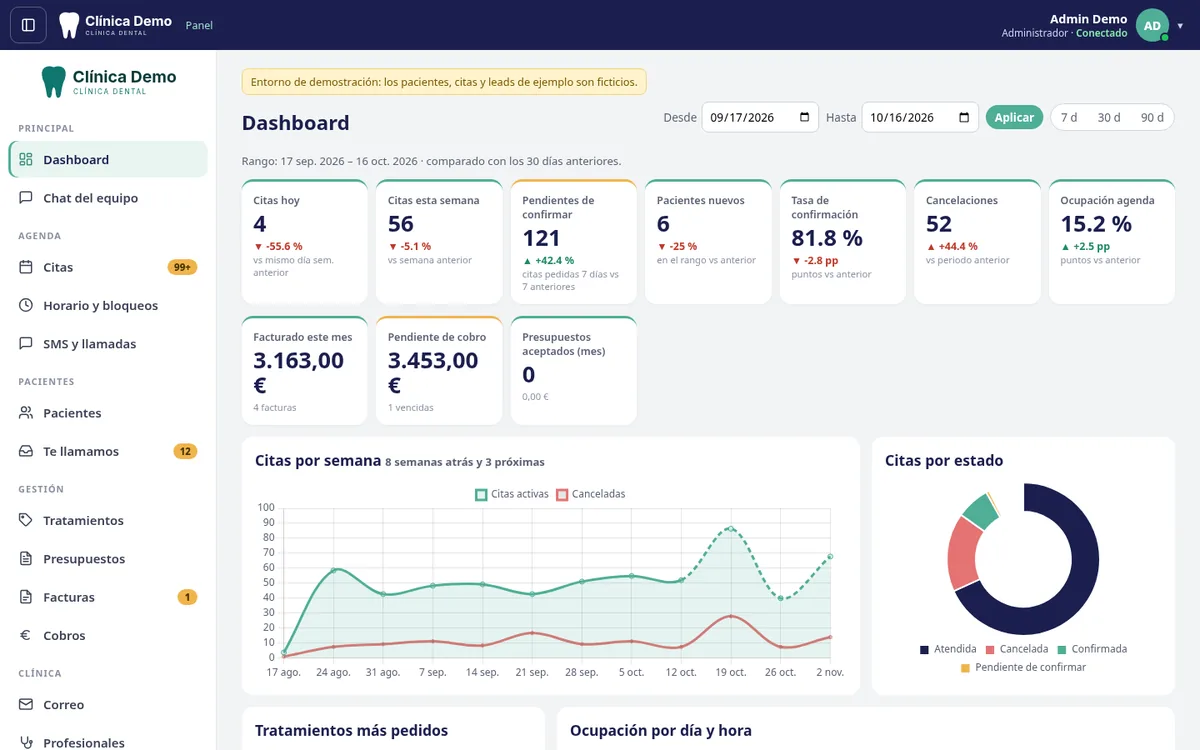Click the green tooth logo in sidebar
1200x750 pixels.
pyautogui.click(x=54, y=81)
